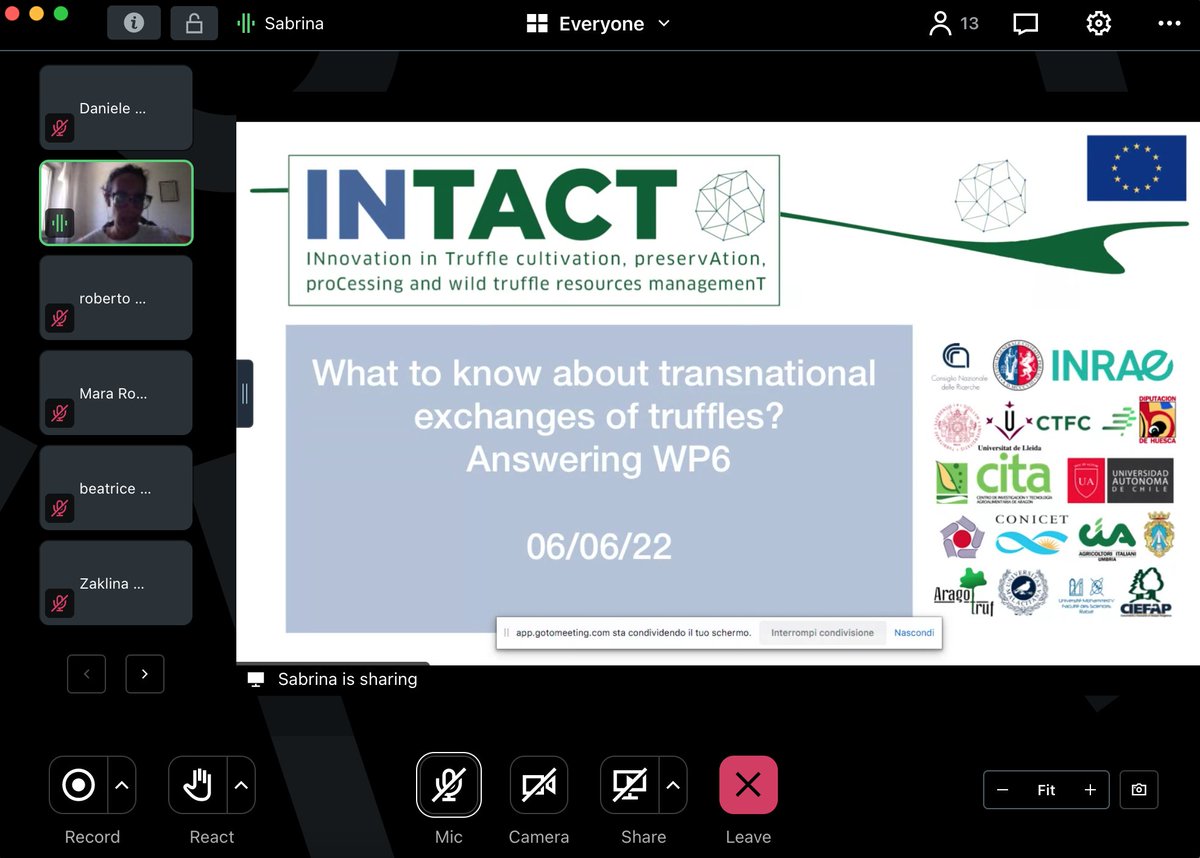Open the meeting information panel
Screen dimensions: 1200x858
[x=134, y=22]
